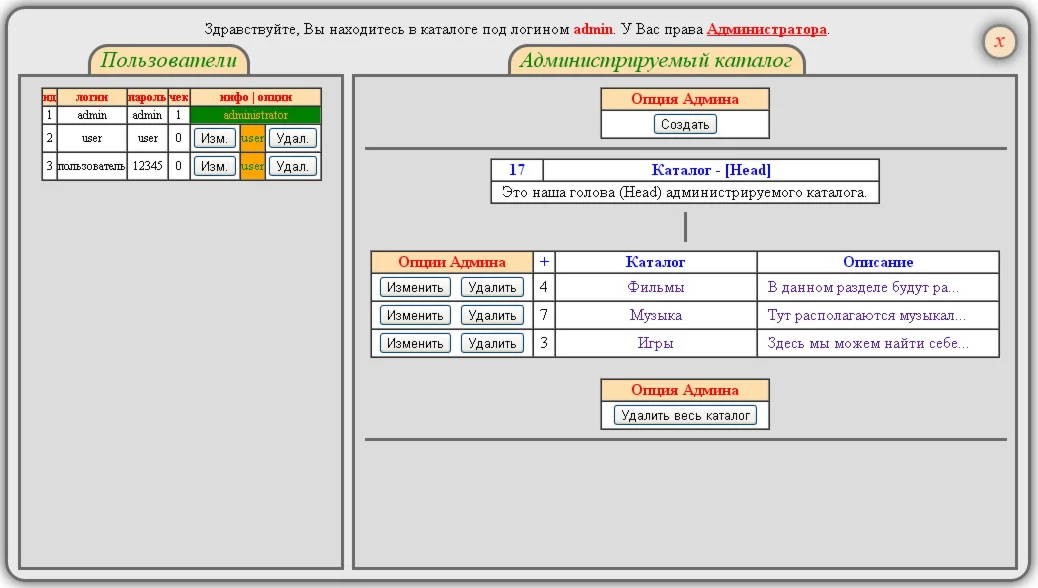Select the Администрируемый каталог tab
Viewport: 1038px width, 588px height.
pos(656,60)
